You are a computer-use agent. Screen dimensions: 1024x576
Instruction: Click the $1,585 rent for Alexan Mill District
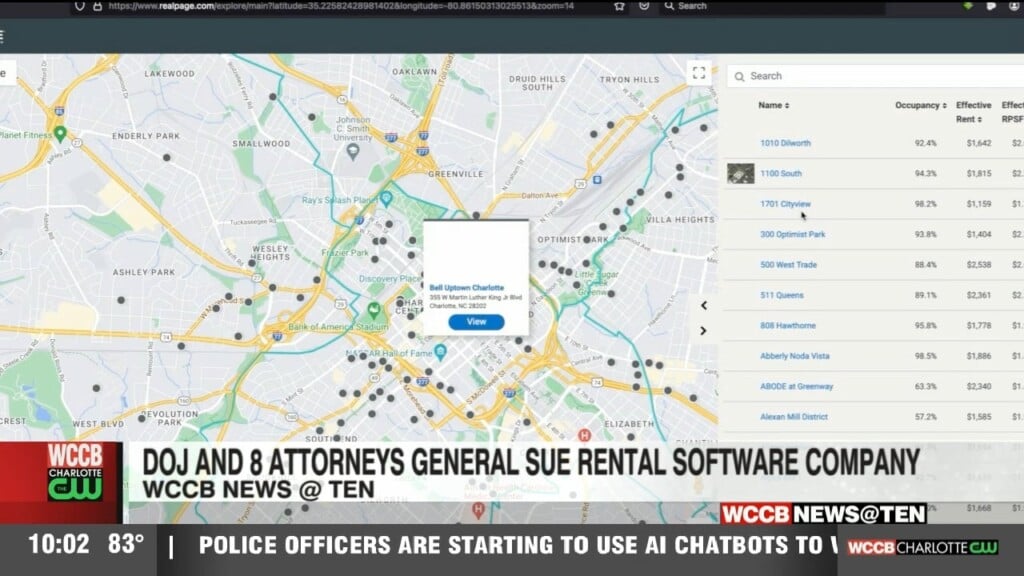point(979,417)
